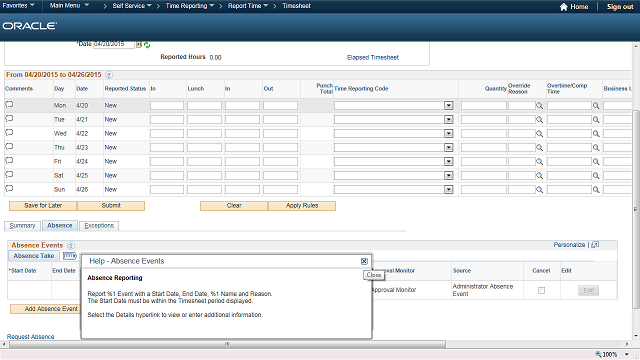640x360 pixels.
Task: Open comments bubble for Sat 4/25
Action: point(9,175)
